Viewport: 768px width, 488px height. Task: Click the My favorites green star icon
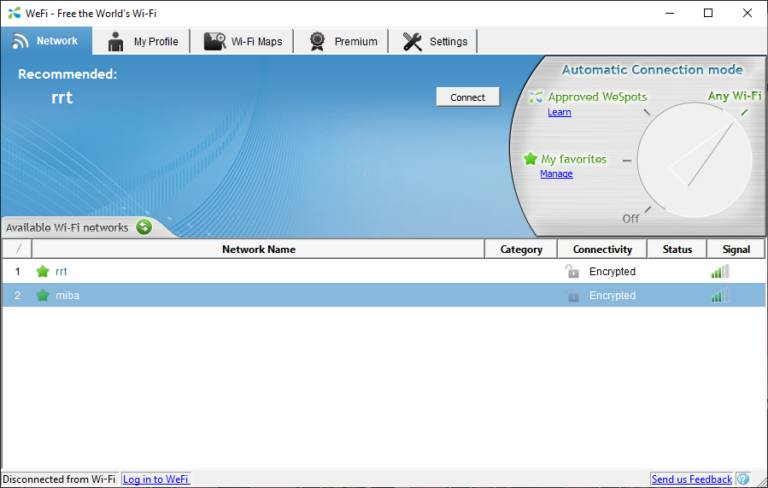coord(530,159)
